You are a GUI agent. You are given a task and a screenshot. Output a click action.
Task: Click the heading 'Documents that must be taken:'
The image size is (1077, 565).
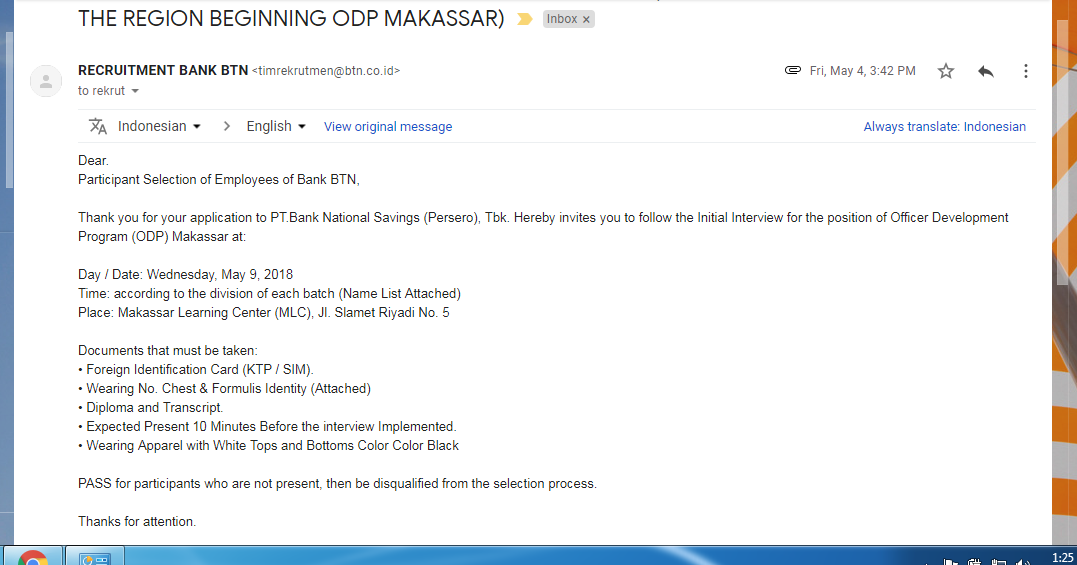168,350
